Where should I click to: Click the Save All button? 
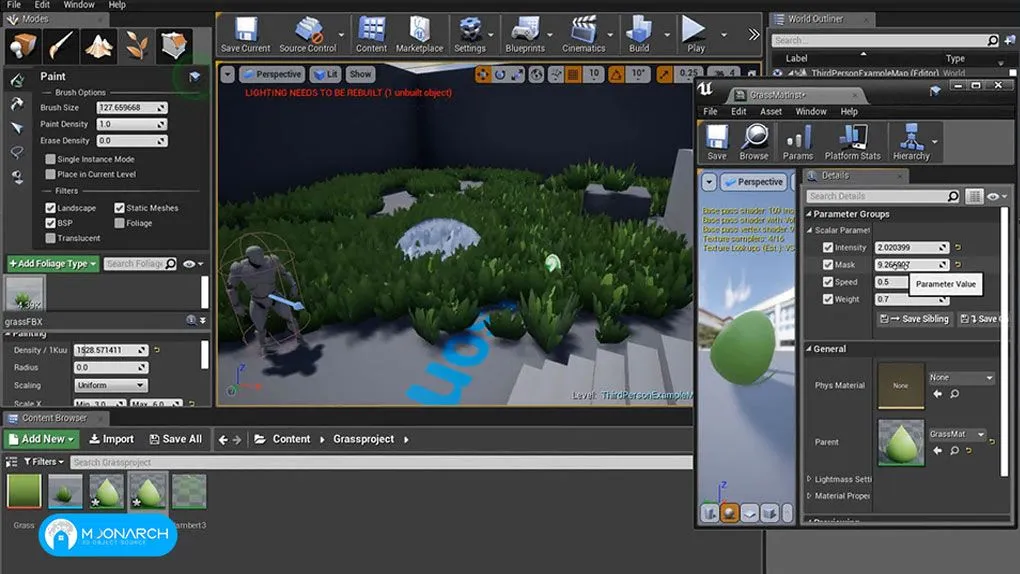tap(175, 439)
